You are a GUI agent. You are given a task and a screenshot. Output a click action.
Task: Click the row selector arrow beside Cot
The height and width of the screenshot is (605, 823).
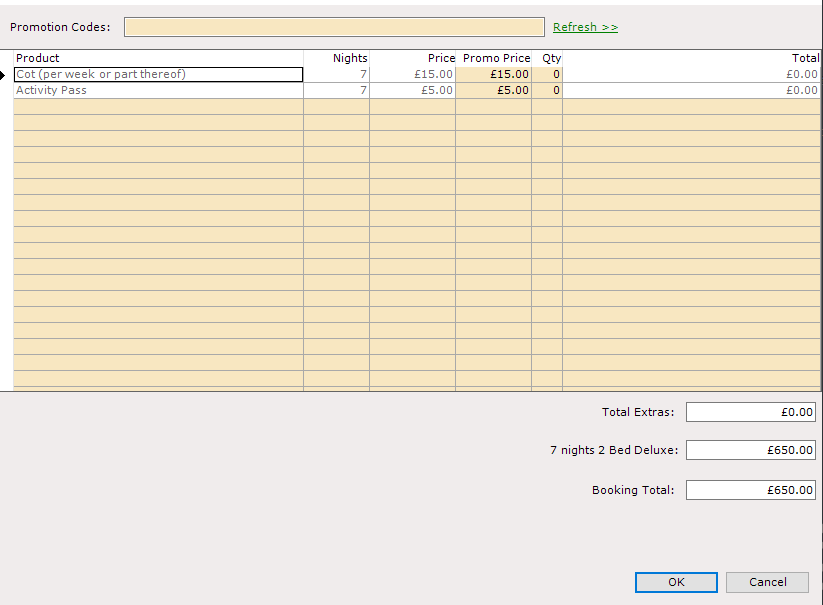coord(3,75)
